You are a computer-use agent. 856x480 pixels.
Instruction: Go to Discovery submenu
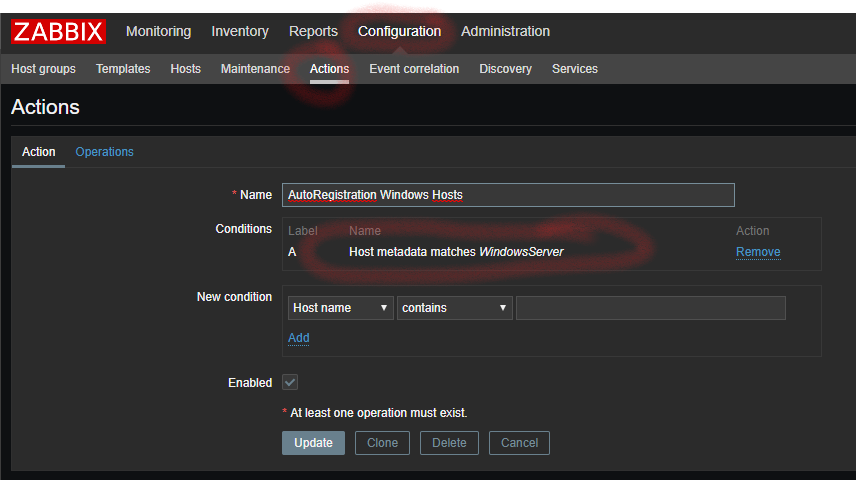tap(505, 69)
